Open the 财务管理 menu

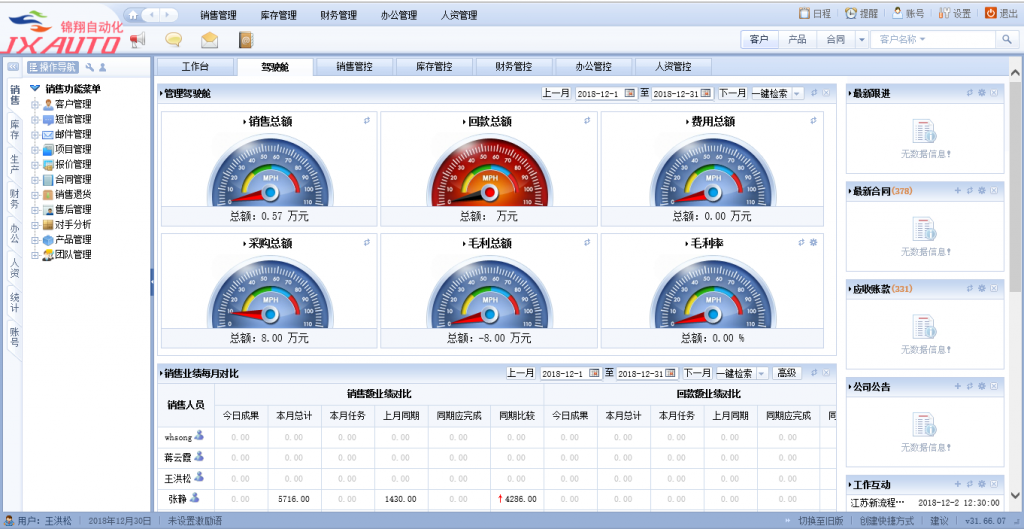[338, 15]
